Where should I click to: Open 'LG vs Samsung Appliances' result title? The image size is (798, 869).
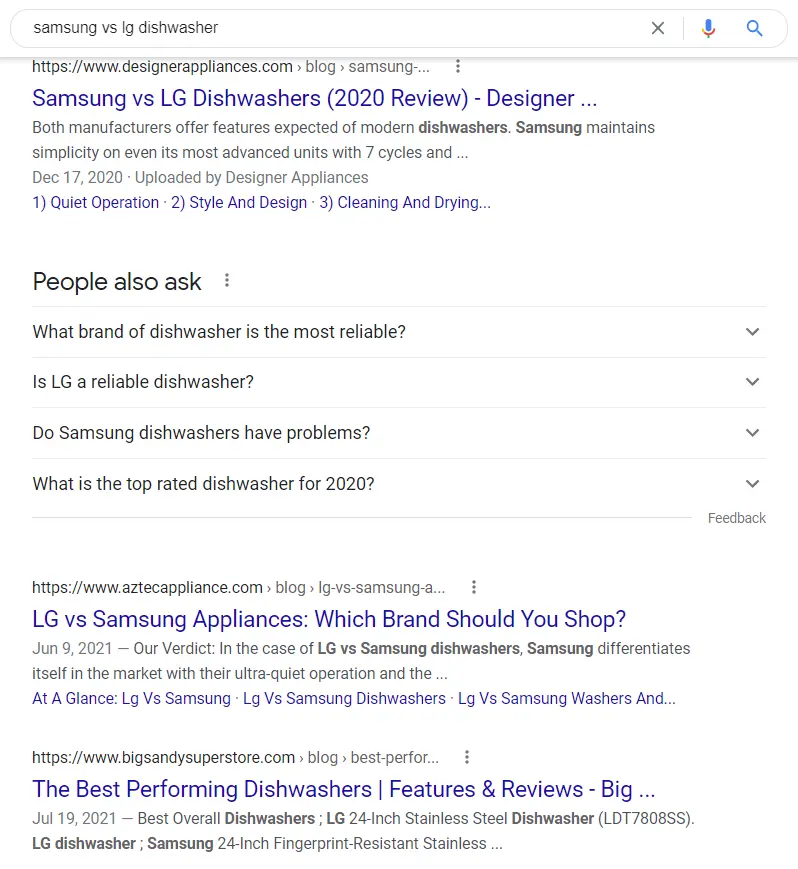click(329, 618)
